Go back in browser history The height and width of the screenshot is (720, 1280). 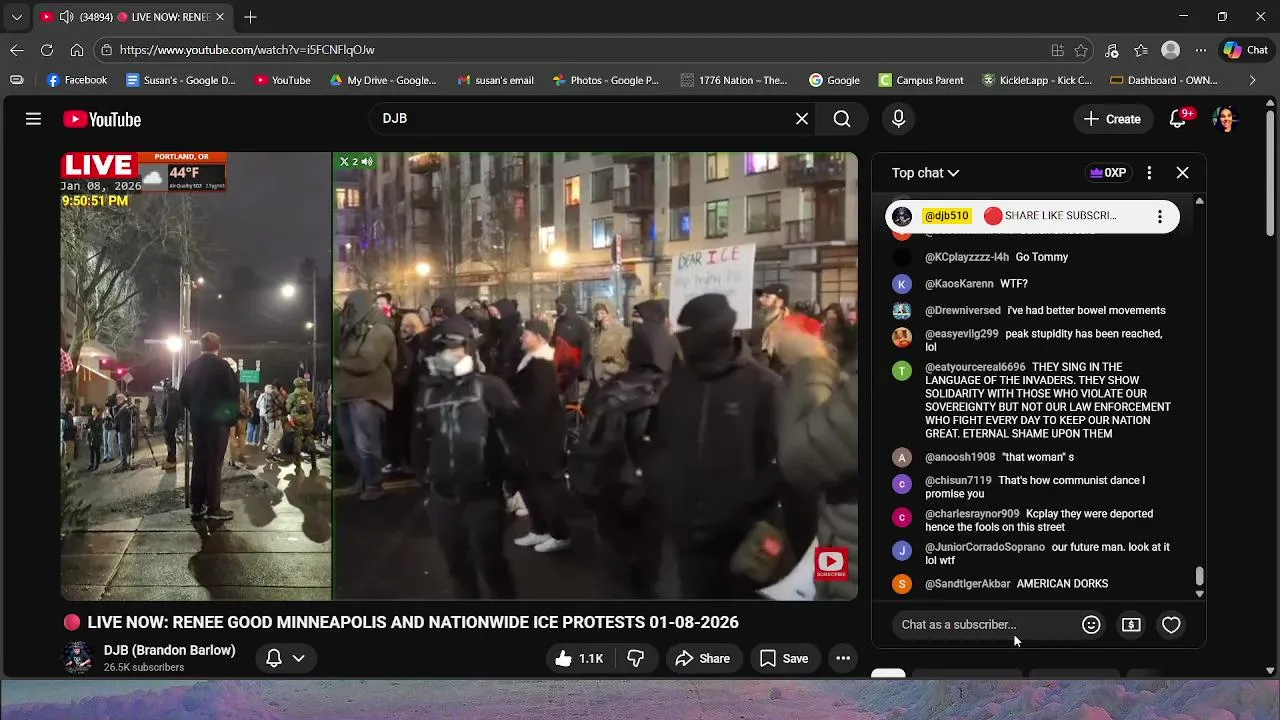point(17,50)
